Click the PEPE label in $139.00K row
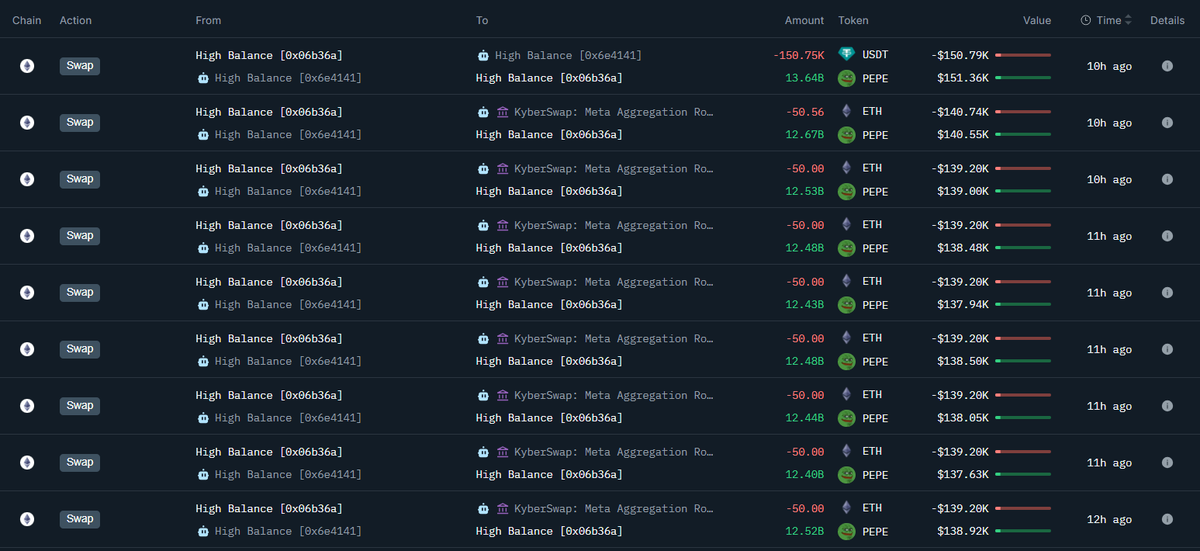Screen dimensions: 1200x551 (x=875, y=191)
